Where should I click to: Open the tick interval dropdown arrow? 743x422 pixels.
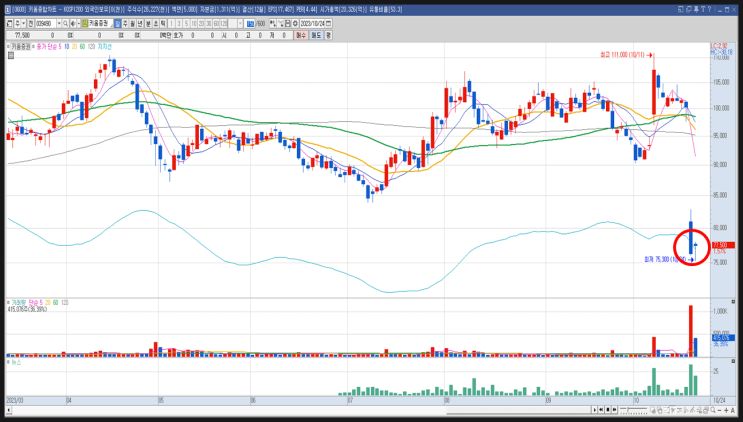click(240, 23)
